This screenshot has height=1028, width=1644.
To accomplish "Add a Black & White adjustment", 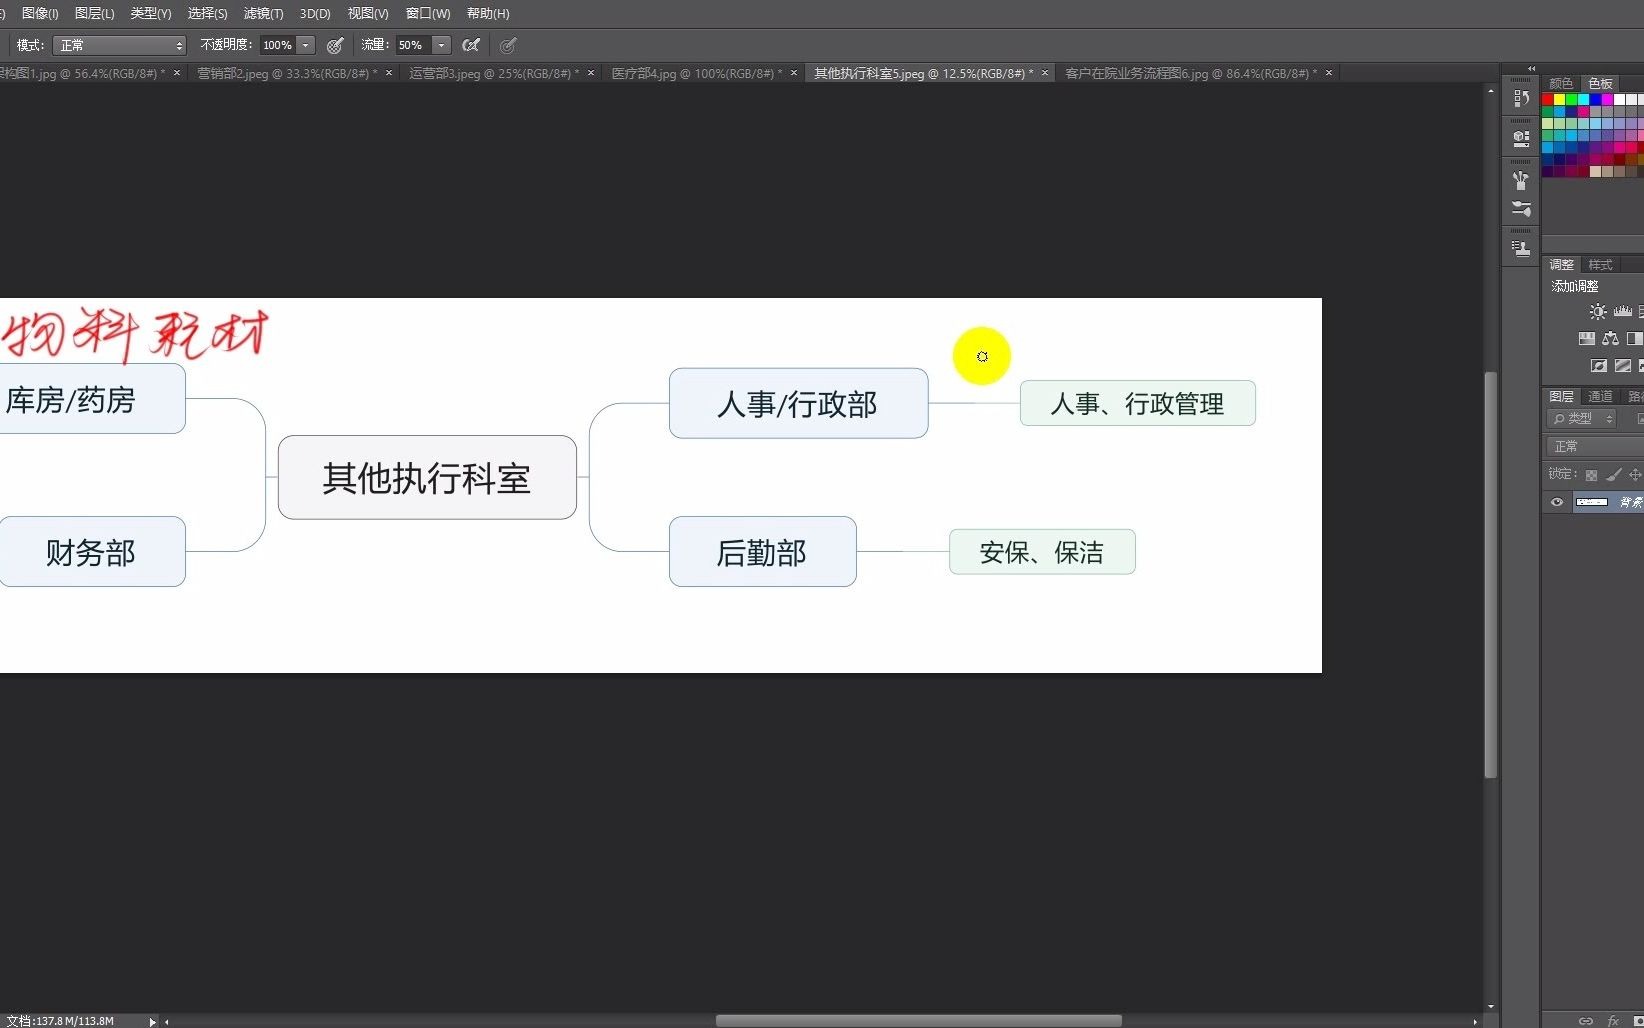I will 1634,339.
